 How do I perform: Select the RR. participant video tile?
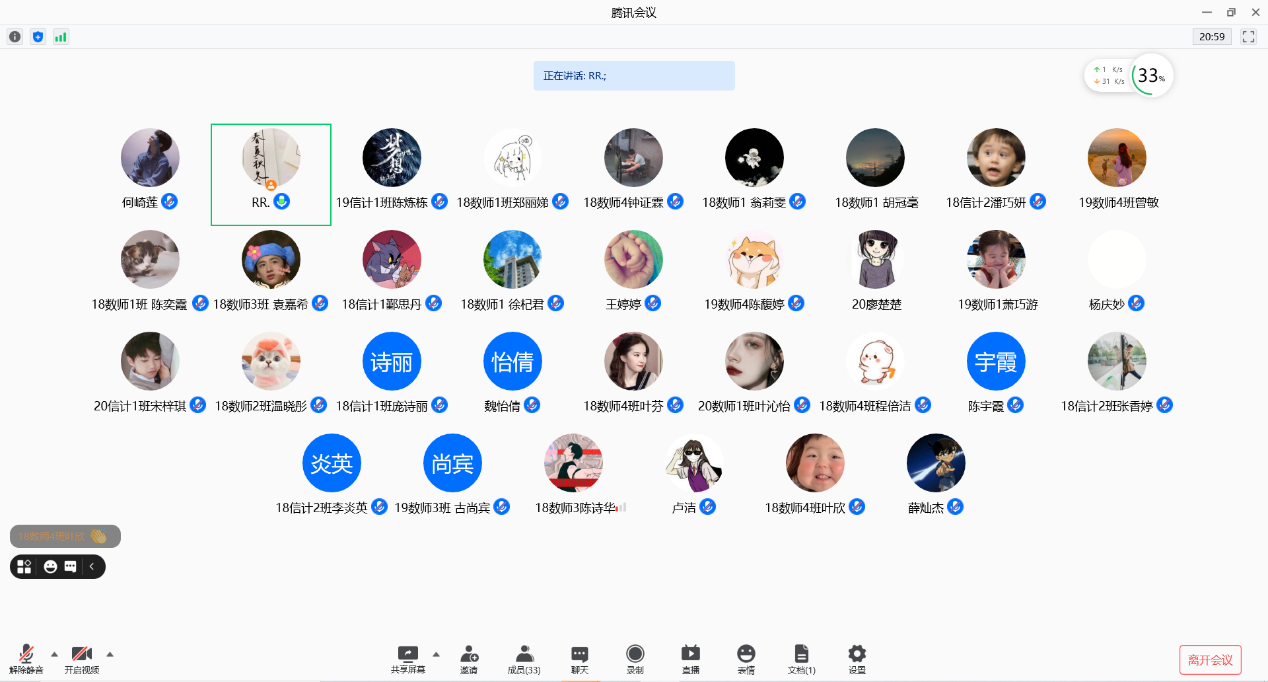point(271,174)
